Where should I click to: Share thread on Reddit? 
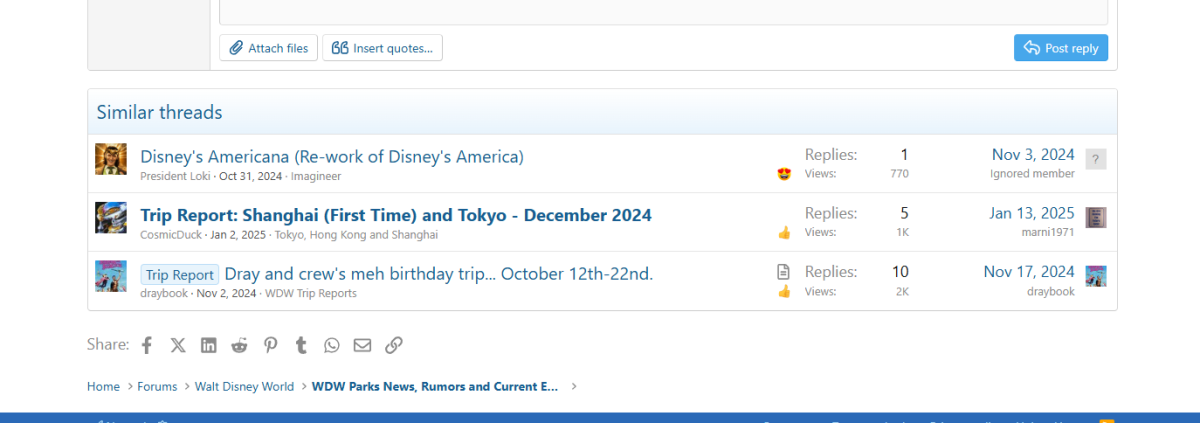(x=239, y=345)
